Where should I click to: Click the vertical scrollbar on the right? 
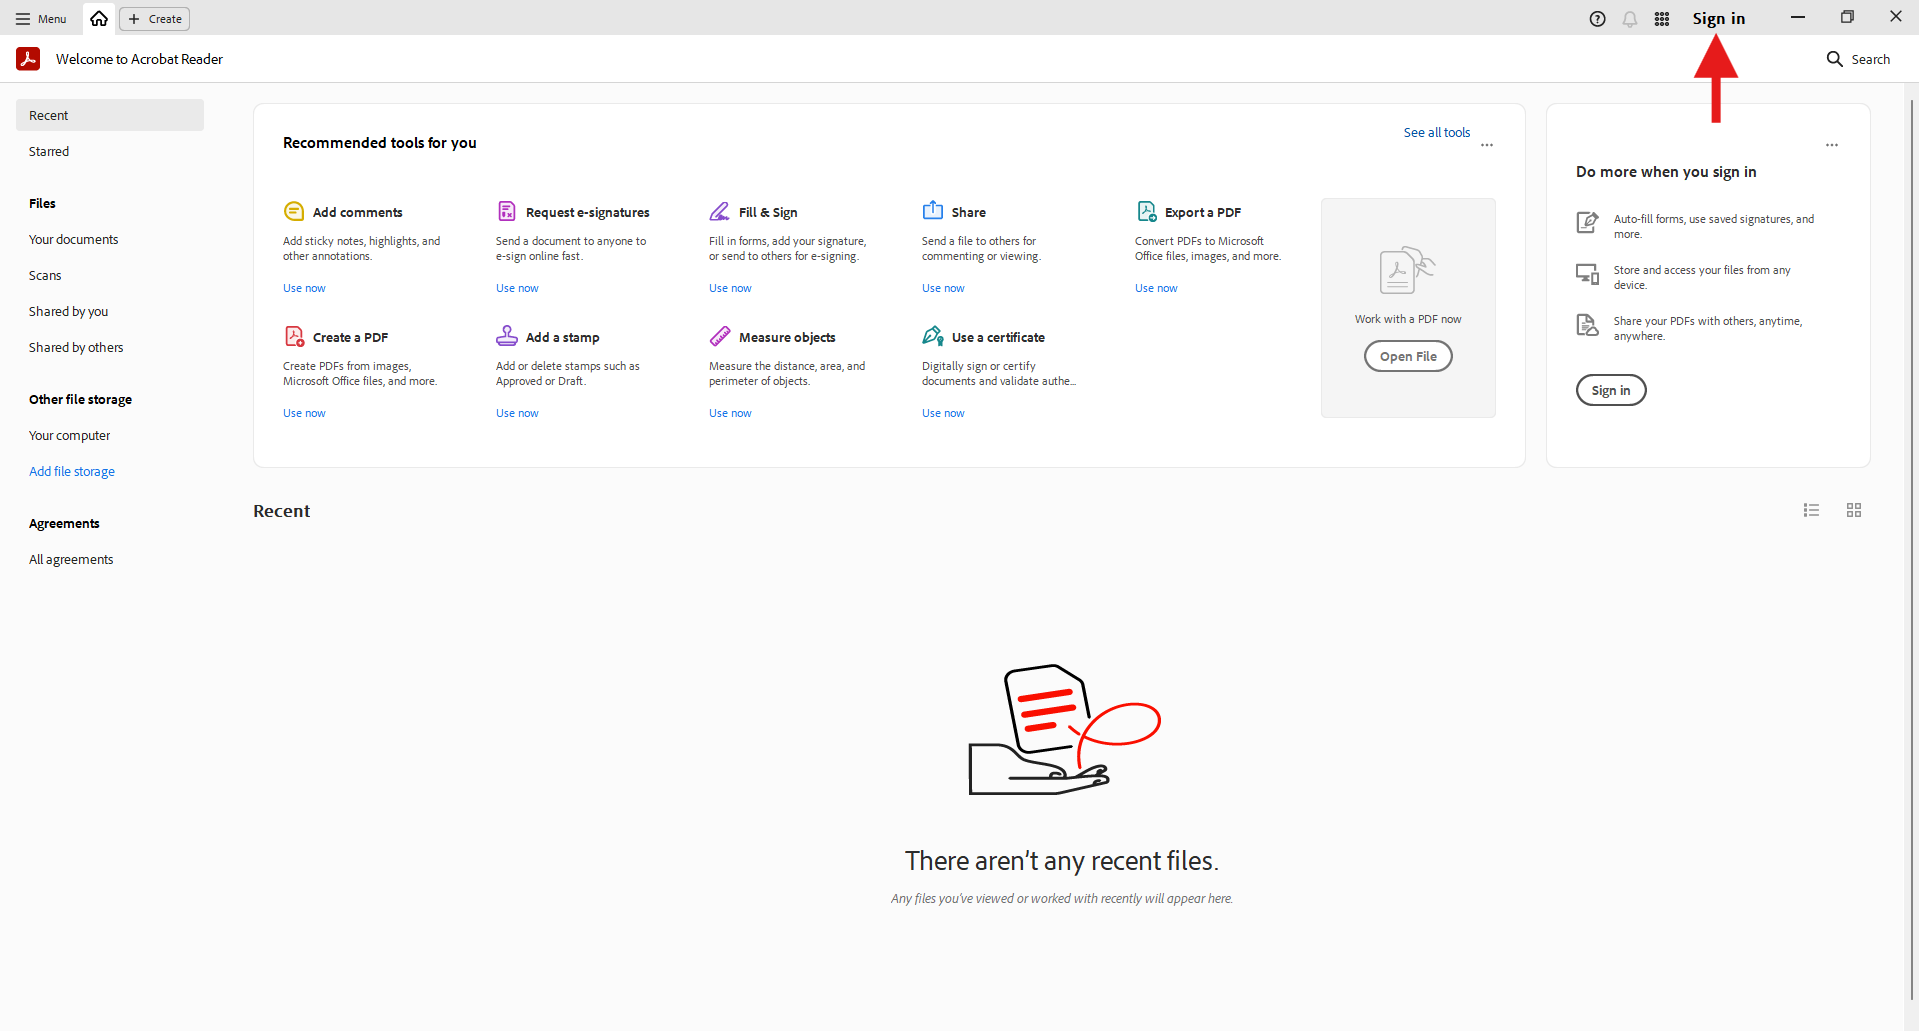1912,550
